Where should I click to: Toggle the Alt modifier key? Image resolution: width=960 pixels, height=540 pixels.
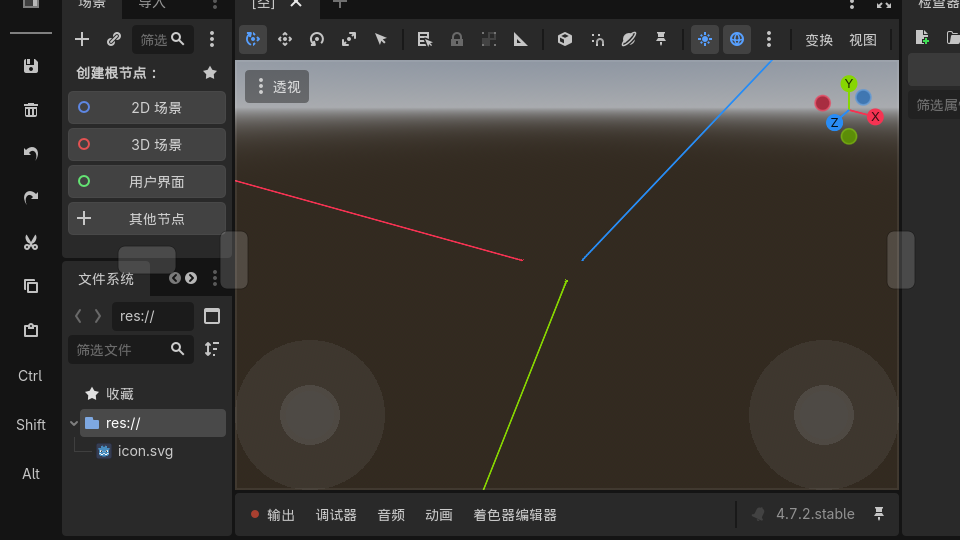(31, 474)
